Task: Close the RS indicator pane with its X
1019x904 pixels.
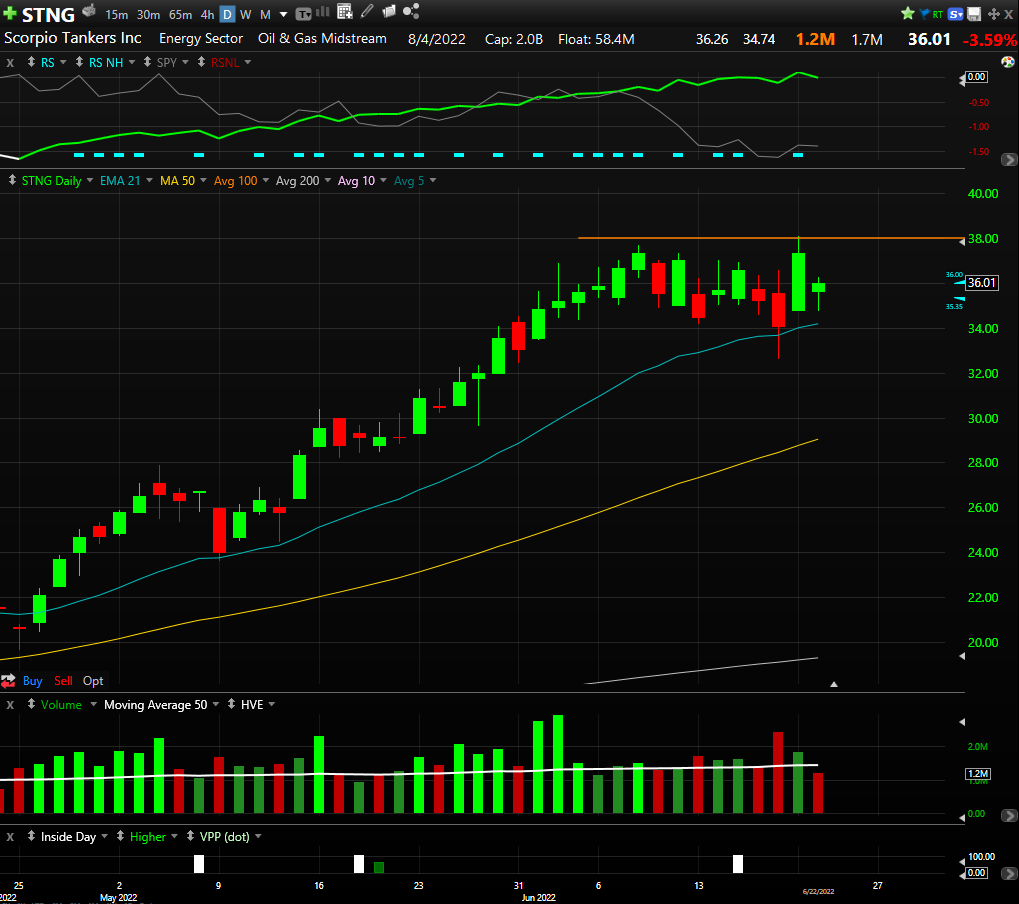Action: click(x=10, y=63)
